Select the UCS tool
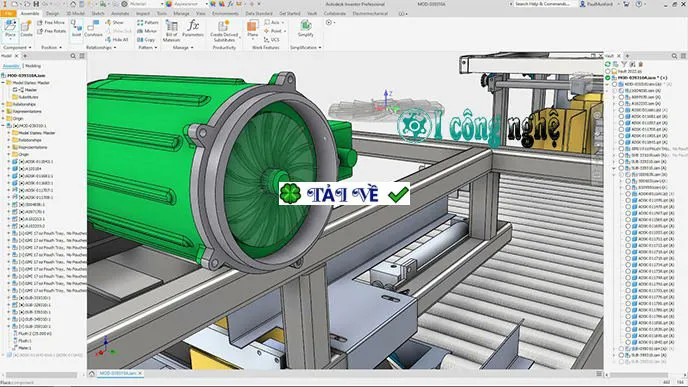688x387 pixels. tap(272, 39)
